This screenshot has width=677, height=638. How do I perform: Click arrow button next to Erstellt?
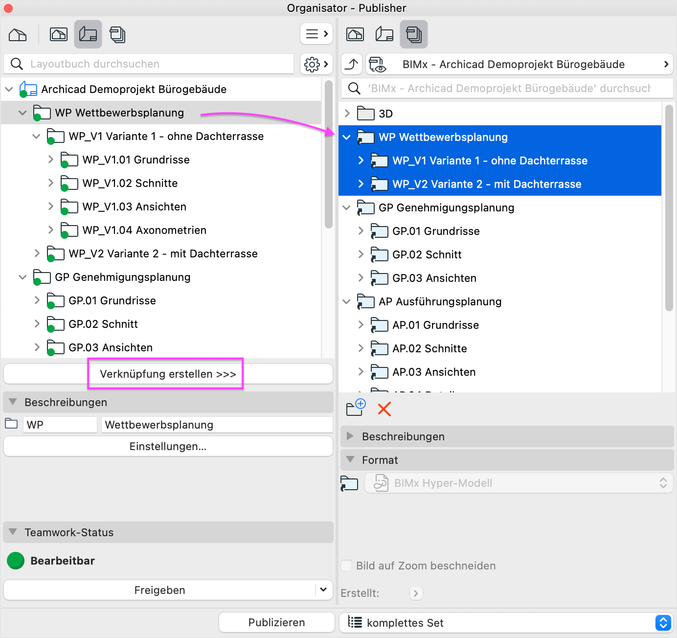click(416, 593)
